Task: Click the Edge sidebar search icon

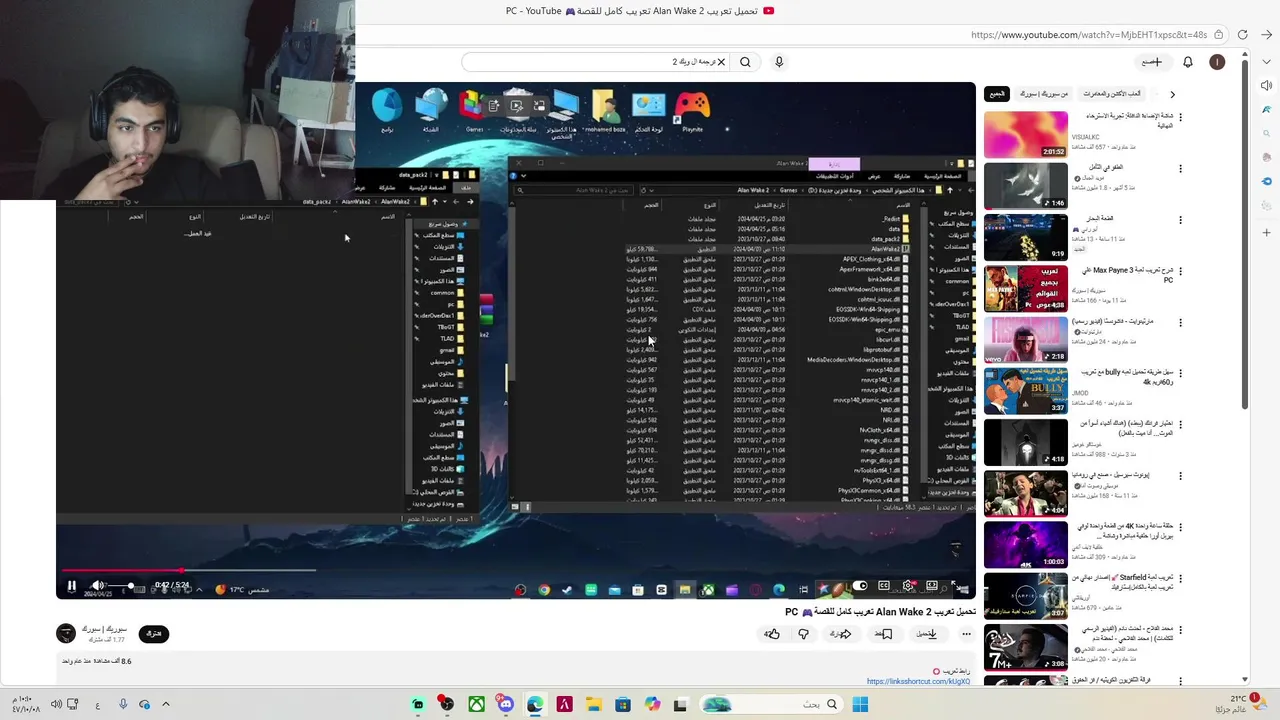Action: (1266, 133)
